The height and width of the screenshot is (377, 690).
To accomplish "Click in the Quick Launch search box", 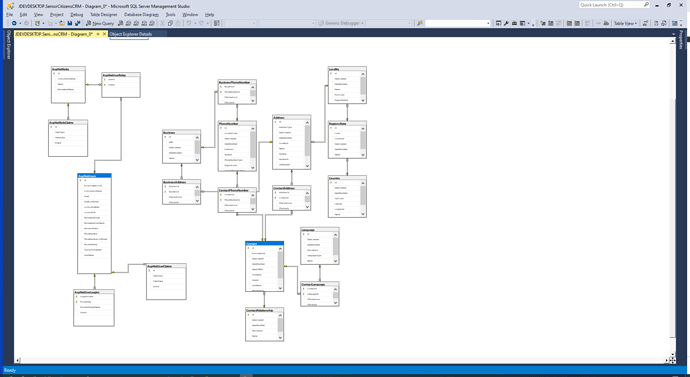I will [x=611, y=5].
